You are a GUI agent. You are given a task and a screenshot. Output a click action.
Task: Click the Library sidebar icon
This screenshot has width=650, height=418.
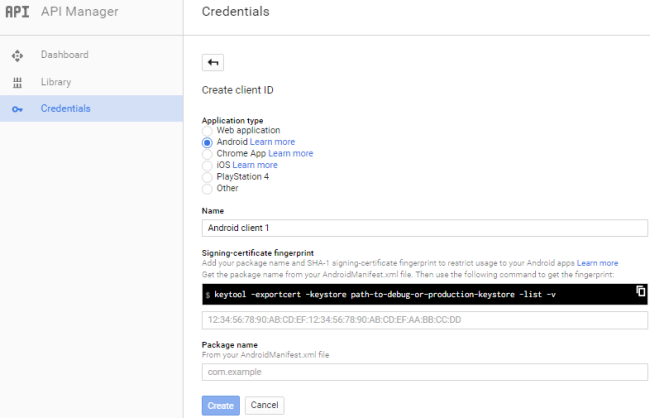click(17, 82)
